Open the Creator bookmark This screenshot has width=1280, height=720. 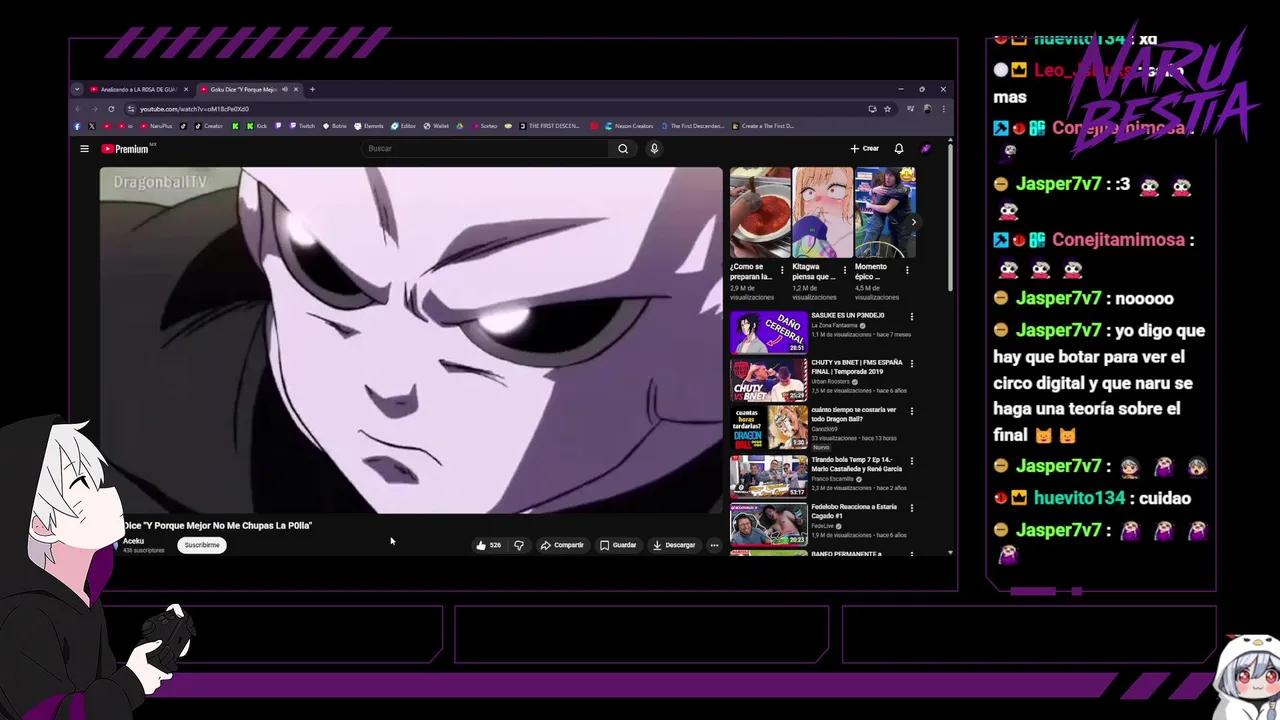point(209,126)
